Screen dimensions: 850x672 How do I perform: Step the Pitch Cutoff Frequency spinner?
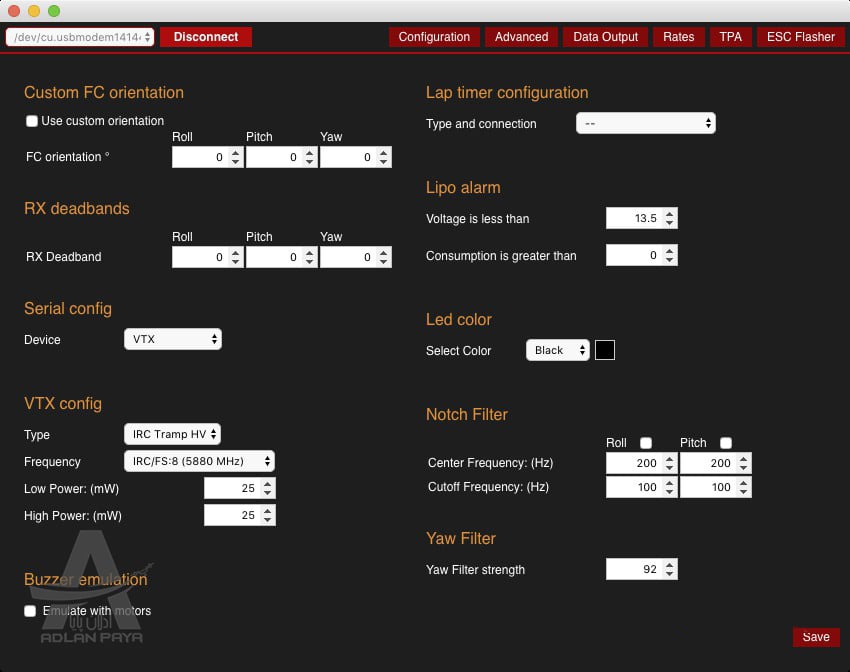(x=744, y=487)
